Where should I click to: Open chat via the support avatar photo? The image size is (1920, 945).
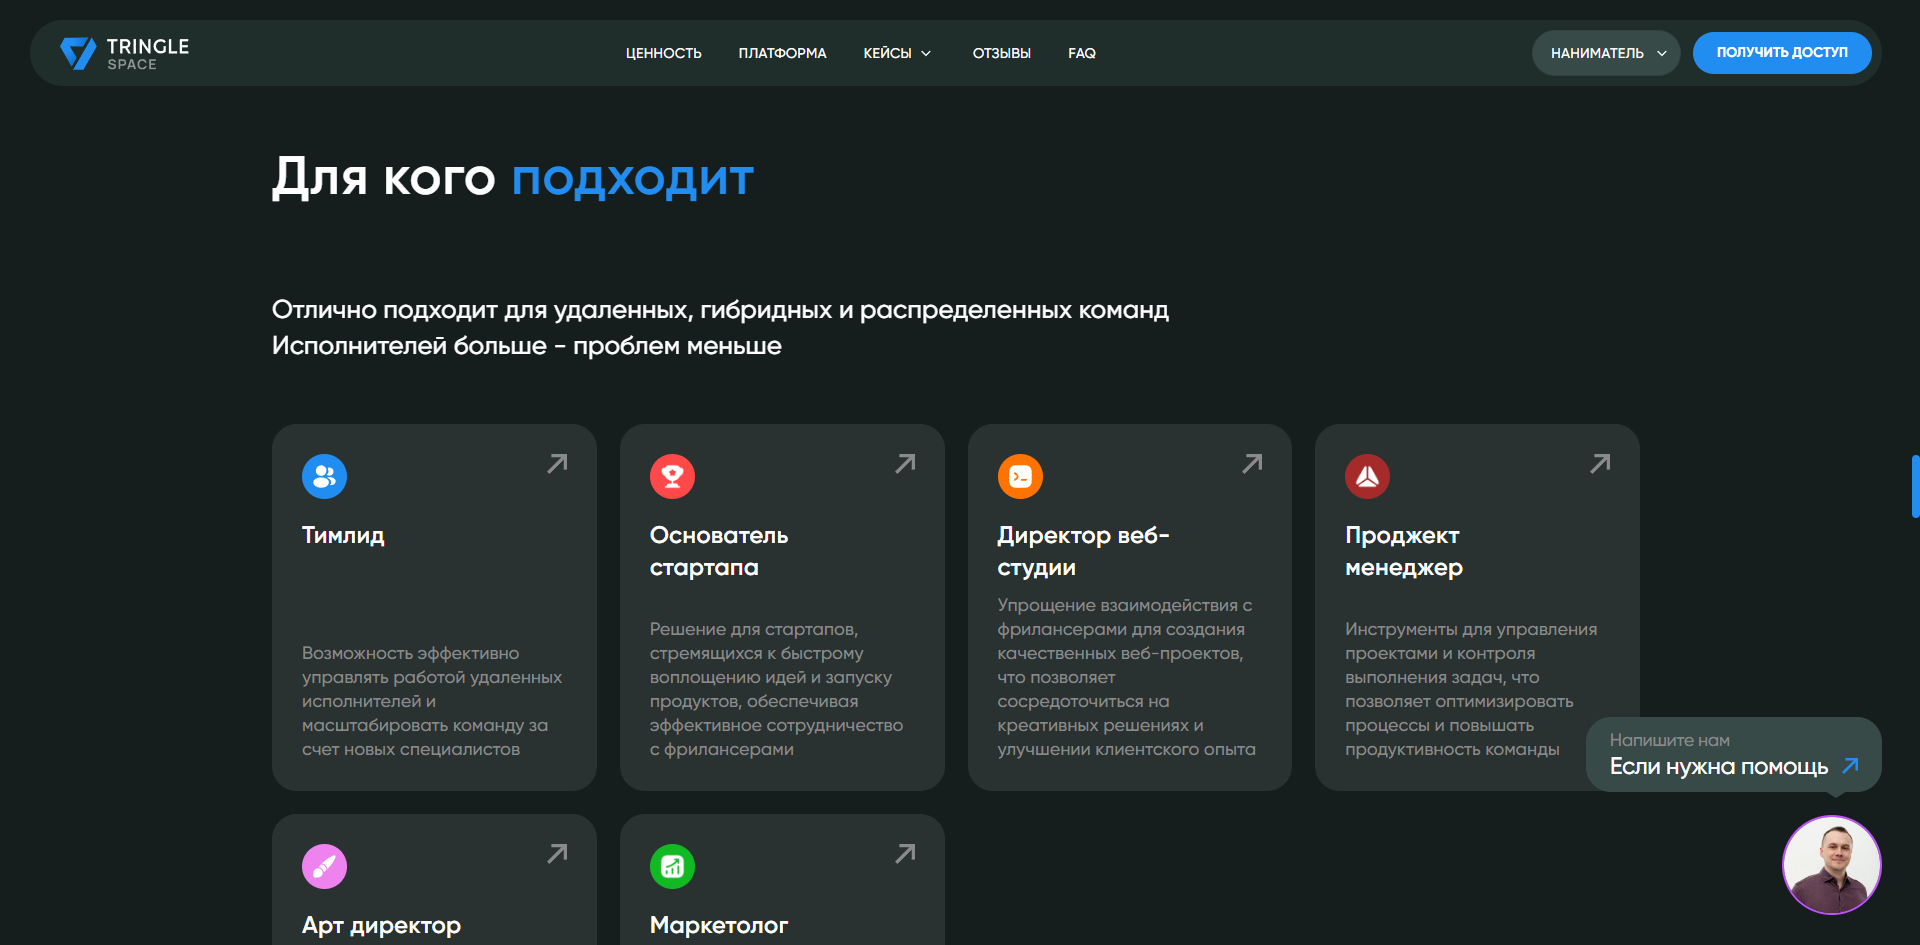pyautogui.click(x=1831, y=865)
